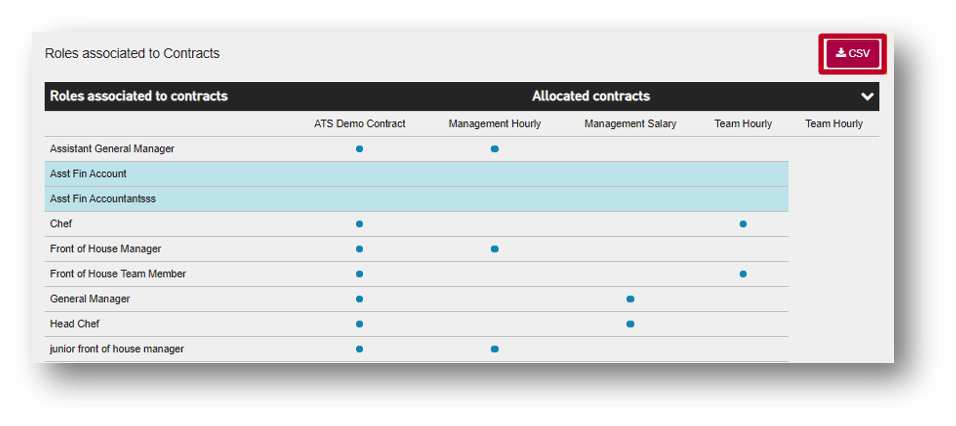Click the ATS Demo Contract dot for Chef
The width and height of the screenshot is (956, 426).
[359, 224]
